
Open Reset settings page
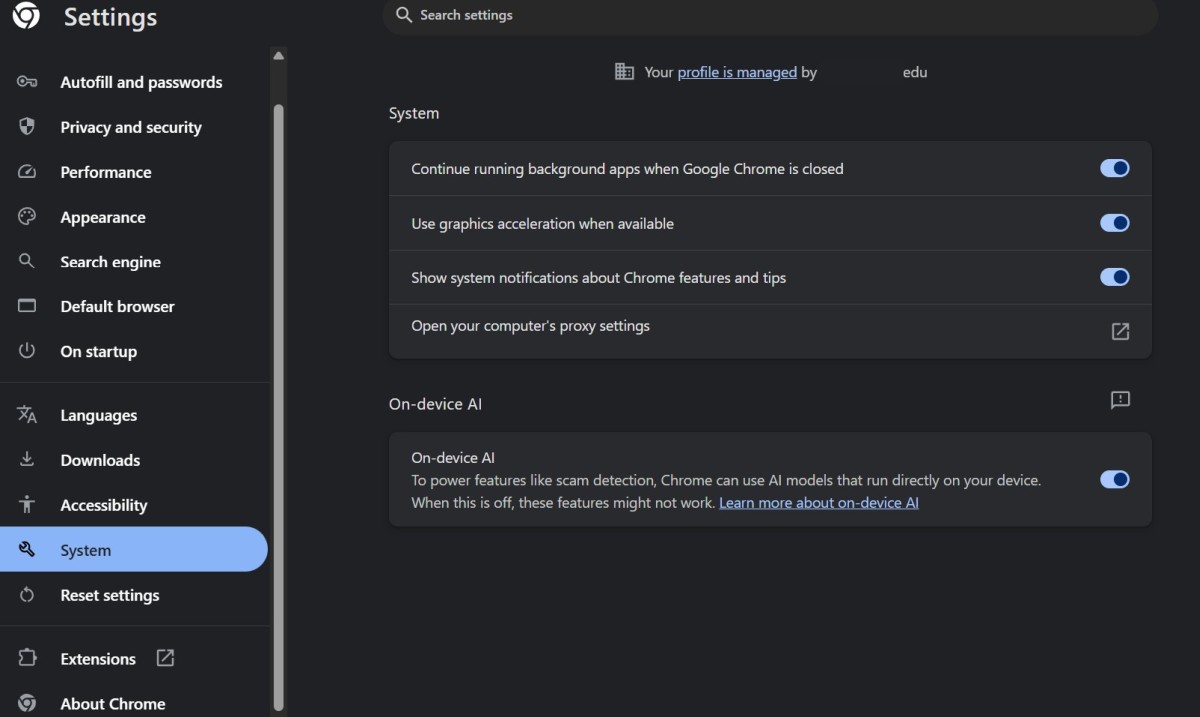[134, 595]
